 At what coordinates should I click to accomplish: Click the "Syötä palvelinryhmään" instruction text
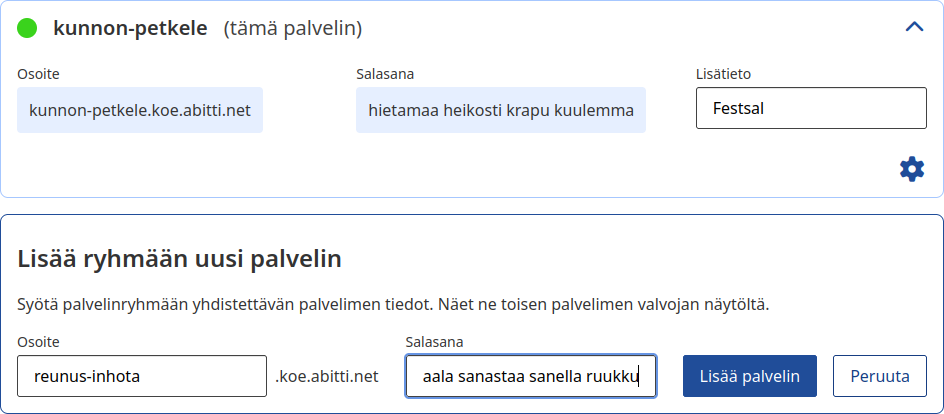pos(393,303)
